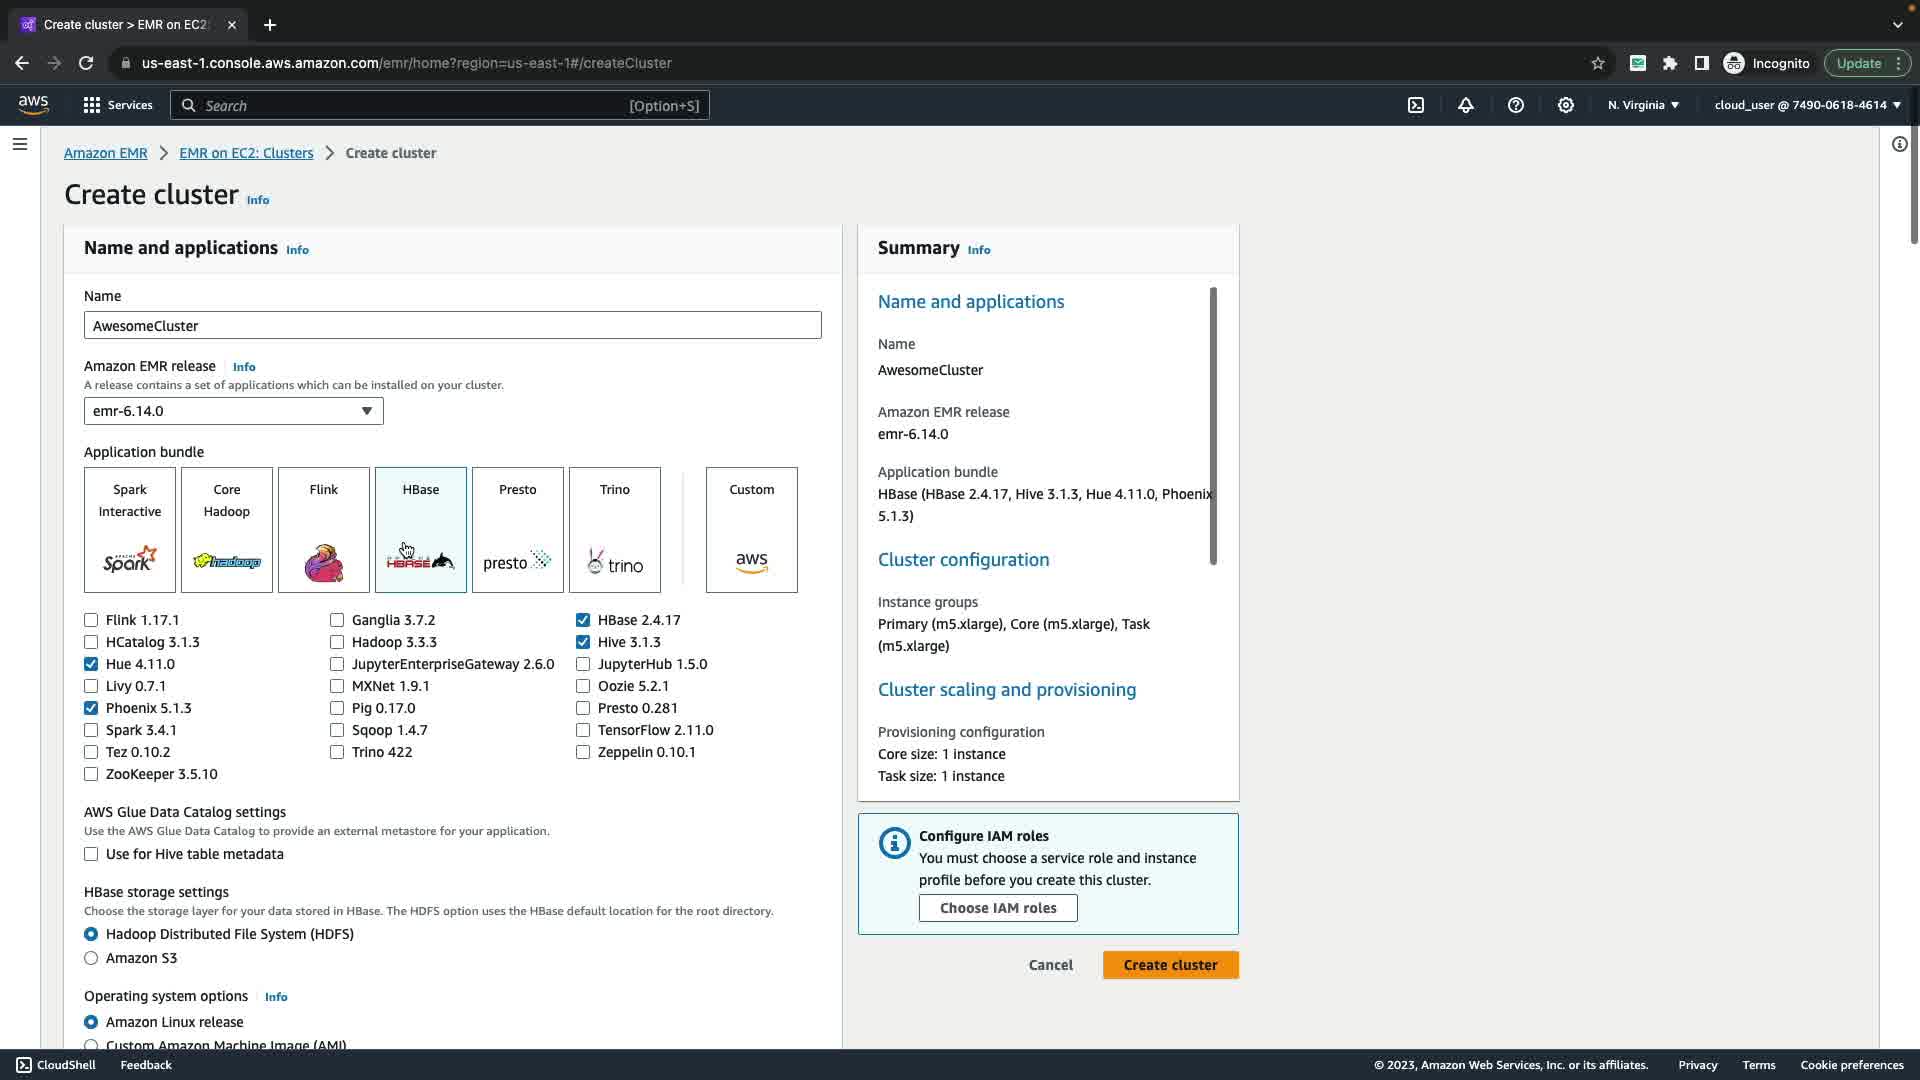Open the notifications bell icon
The width and height of the screenshot is (1920, 1080).
pyautogui.click(x=1466, y=105)
